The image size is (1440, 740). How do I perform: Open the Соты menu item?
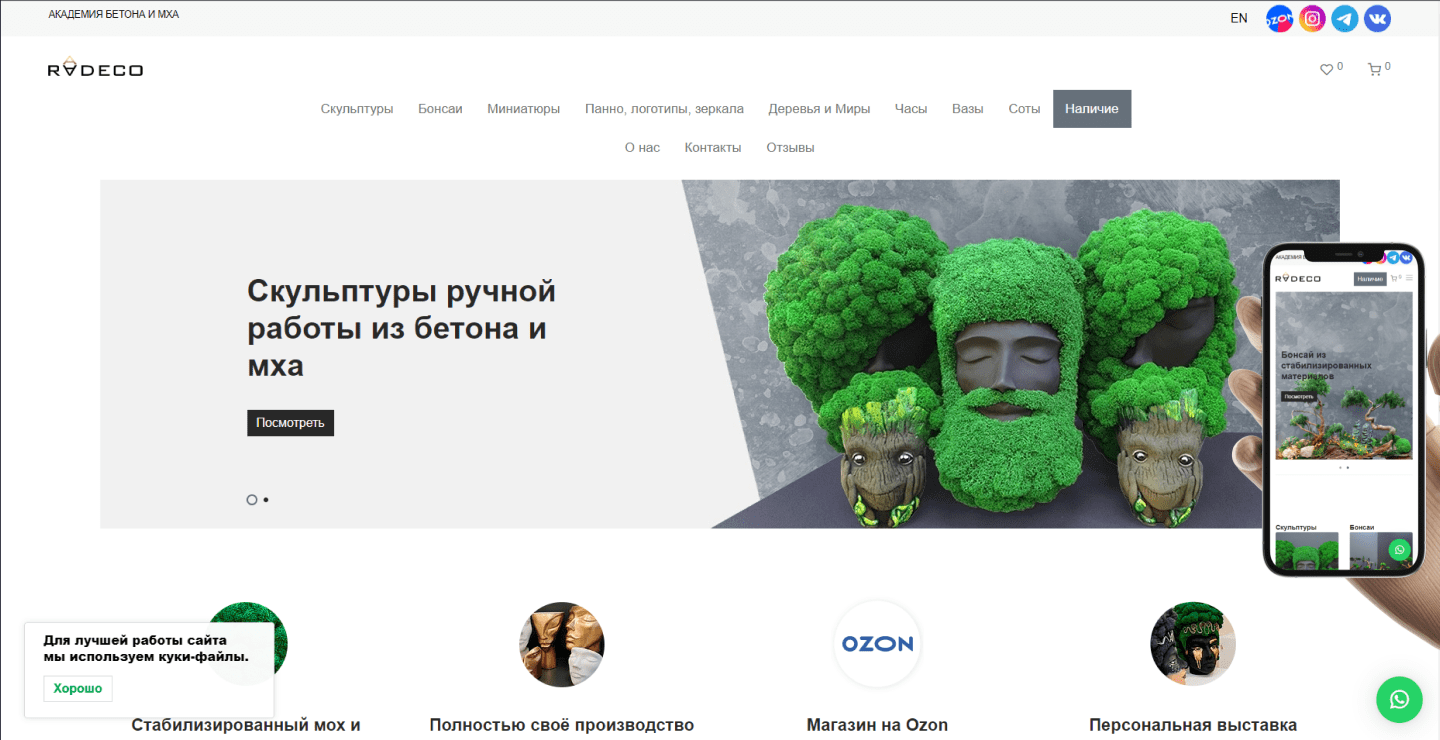click(1024, 109)
